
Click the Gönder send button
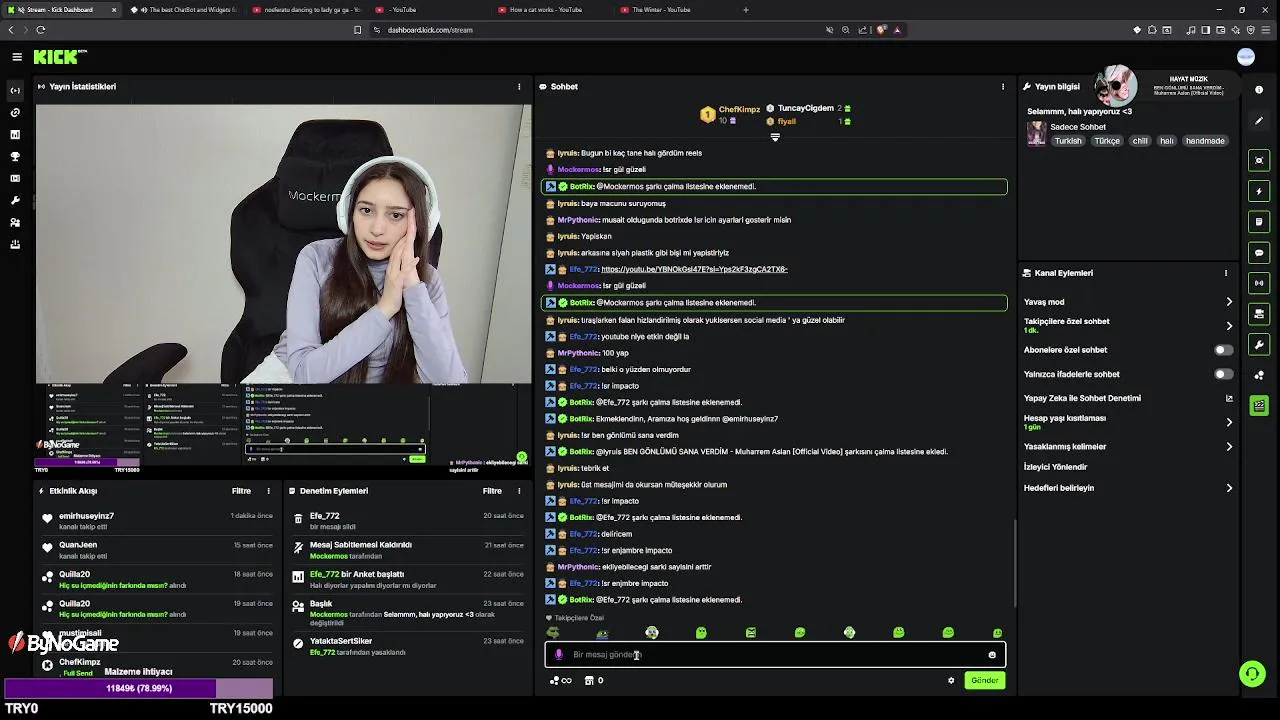tap(985, 680)
